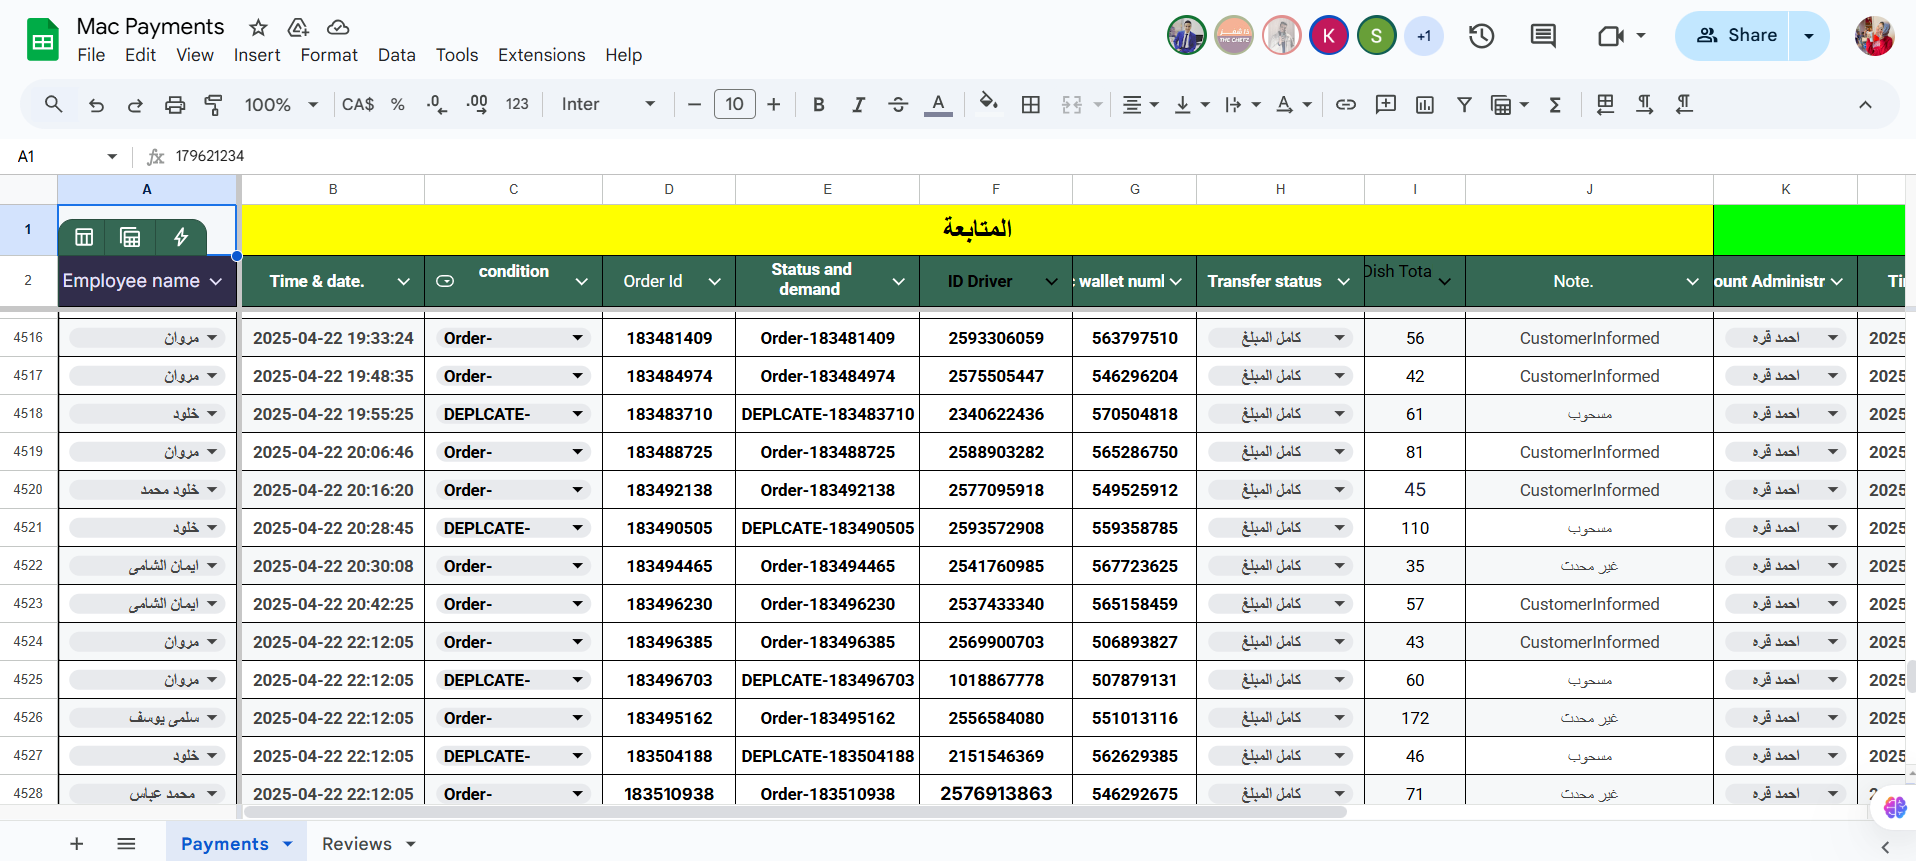
Task: Redo the last action
Action: (135, 104)
